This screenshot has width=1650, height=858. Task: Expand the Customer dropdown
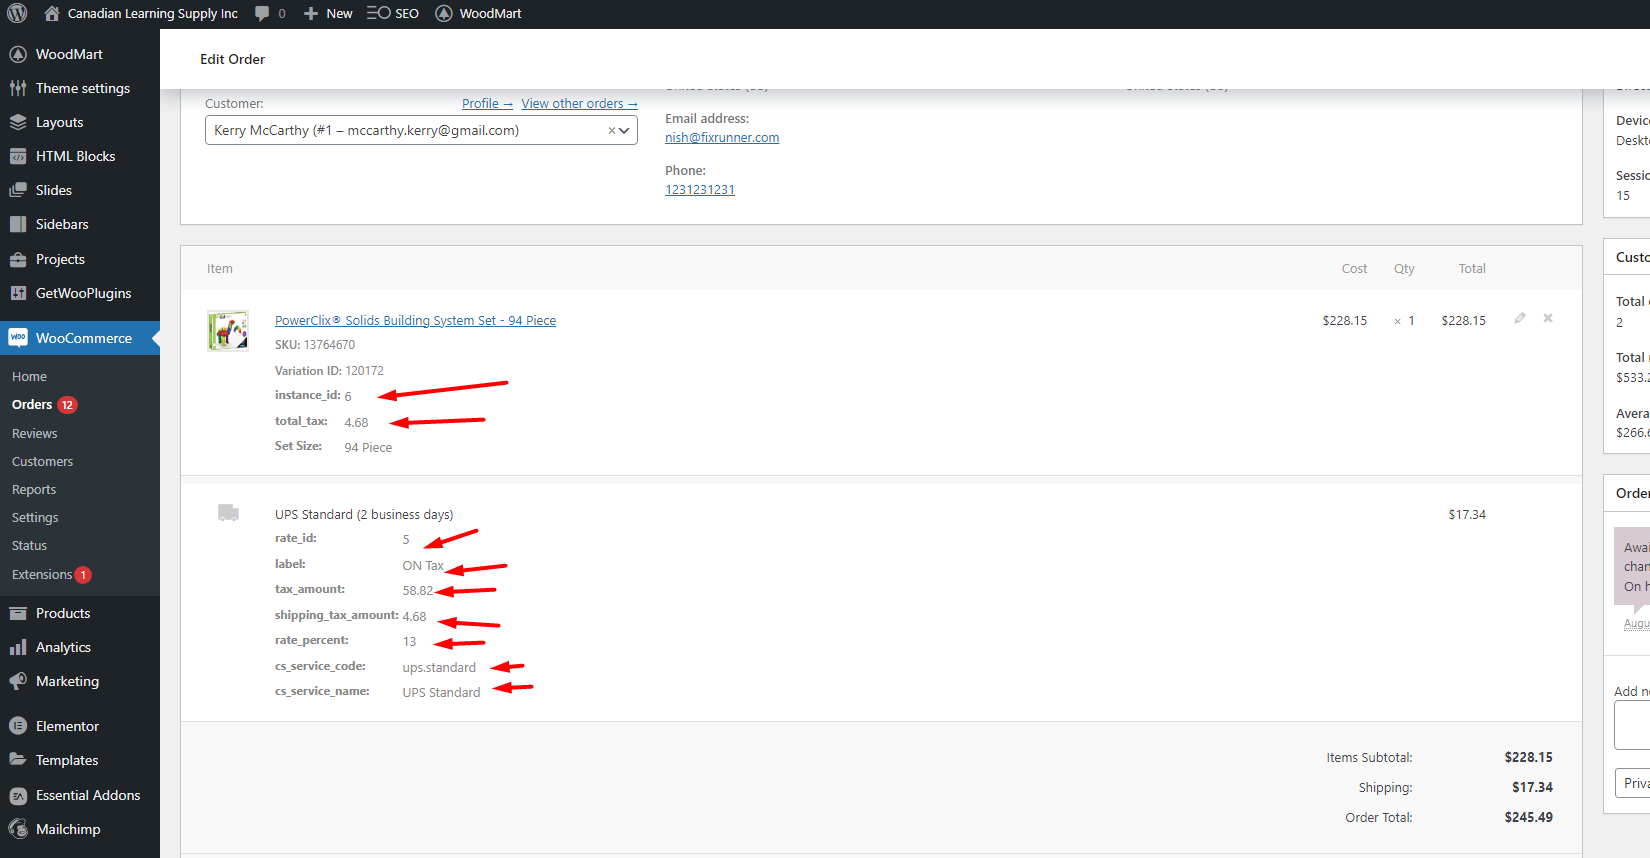click(x=625, y=131)
